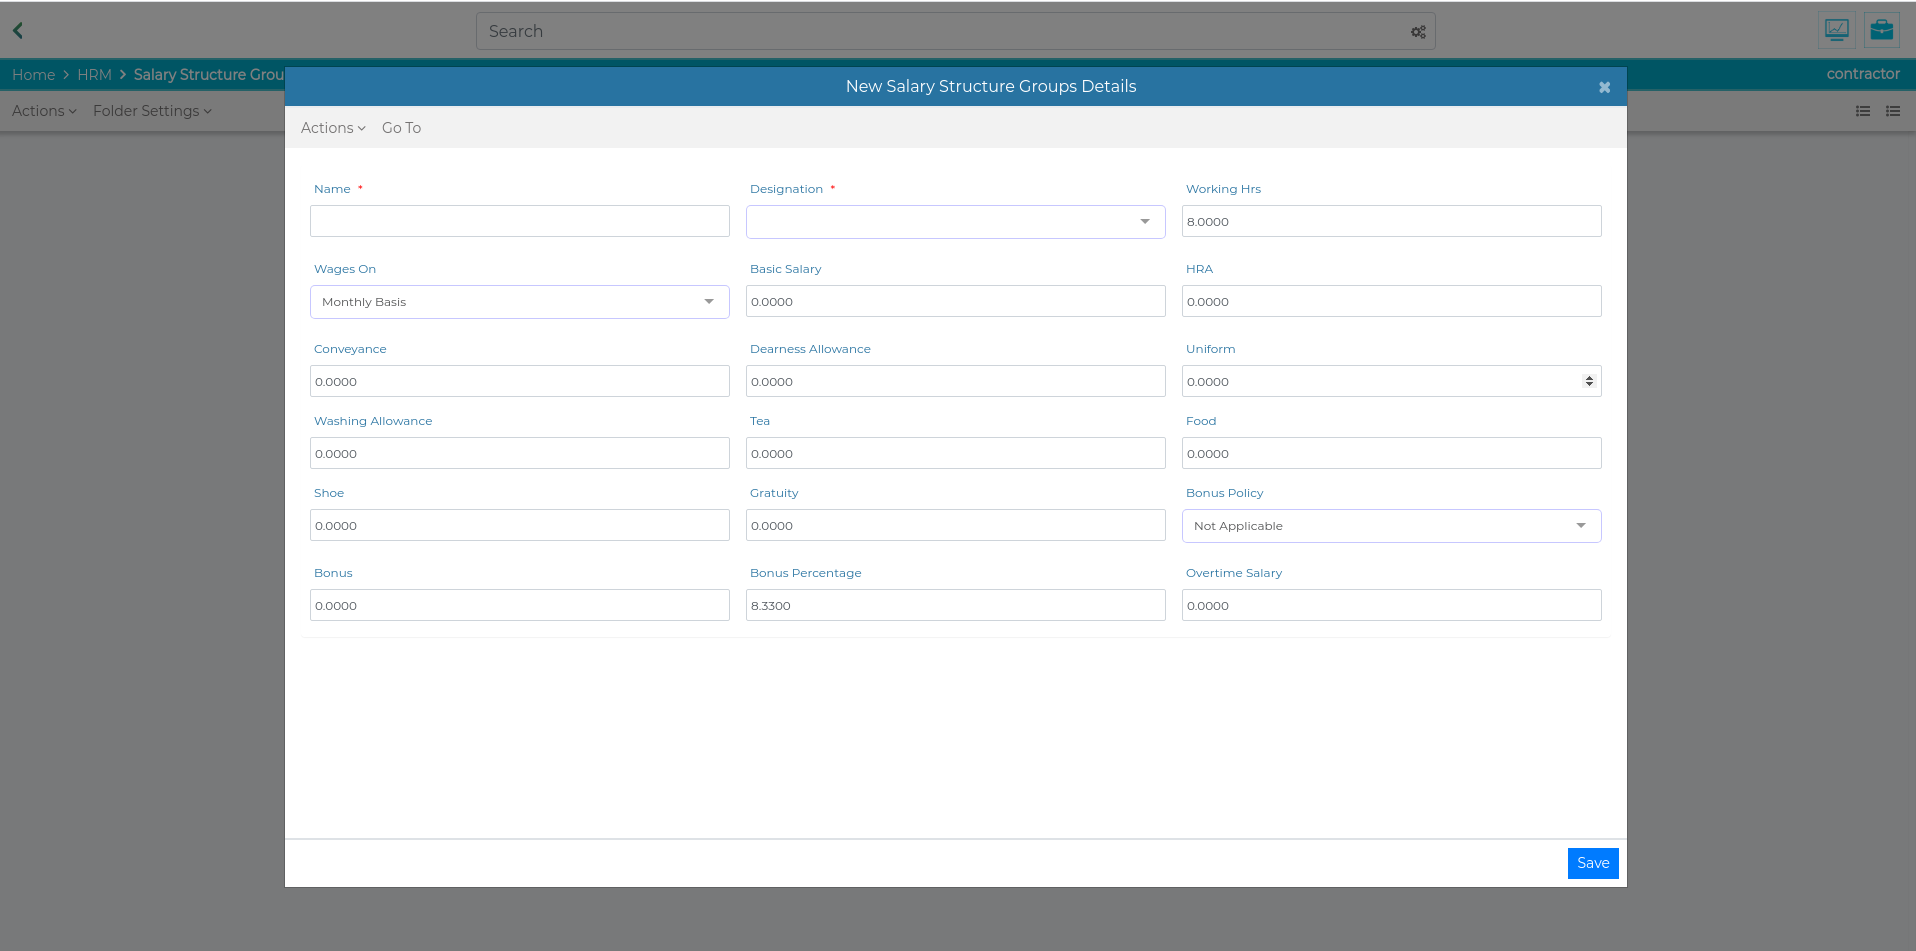The width and height of the screenshot is (1916, 951).
Task: Open the briefcase icon
Action: point(1882,30)
